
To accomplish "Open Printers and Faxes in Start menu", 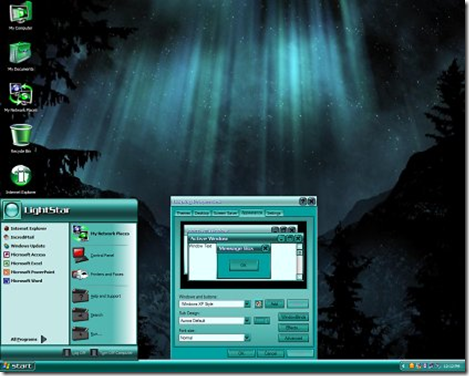I will pos(98,274).
